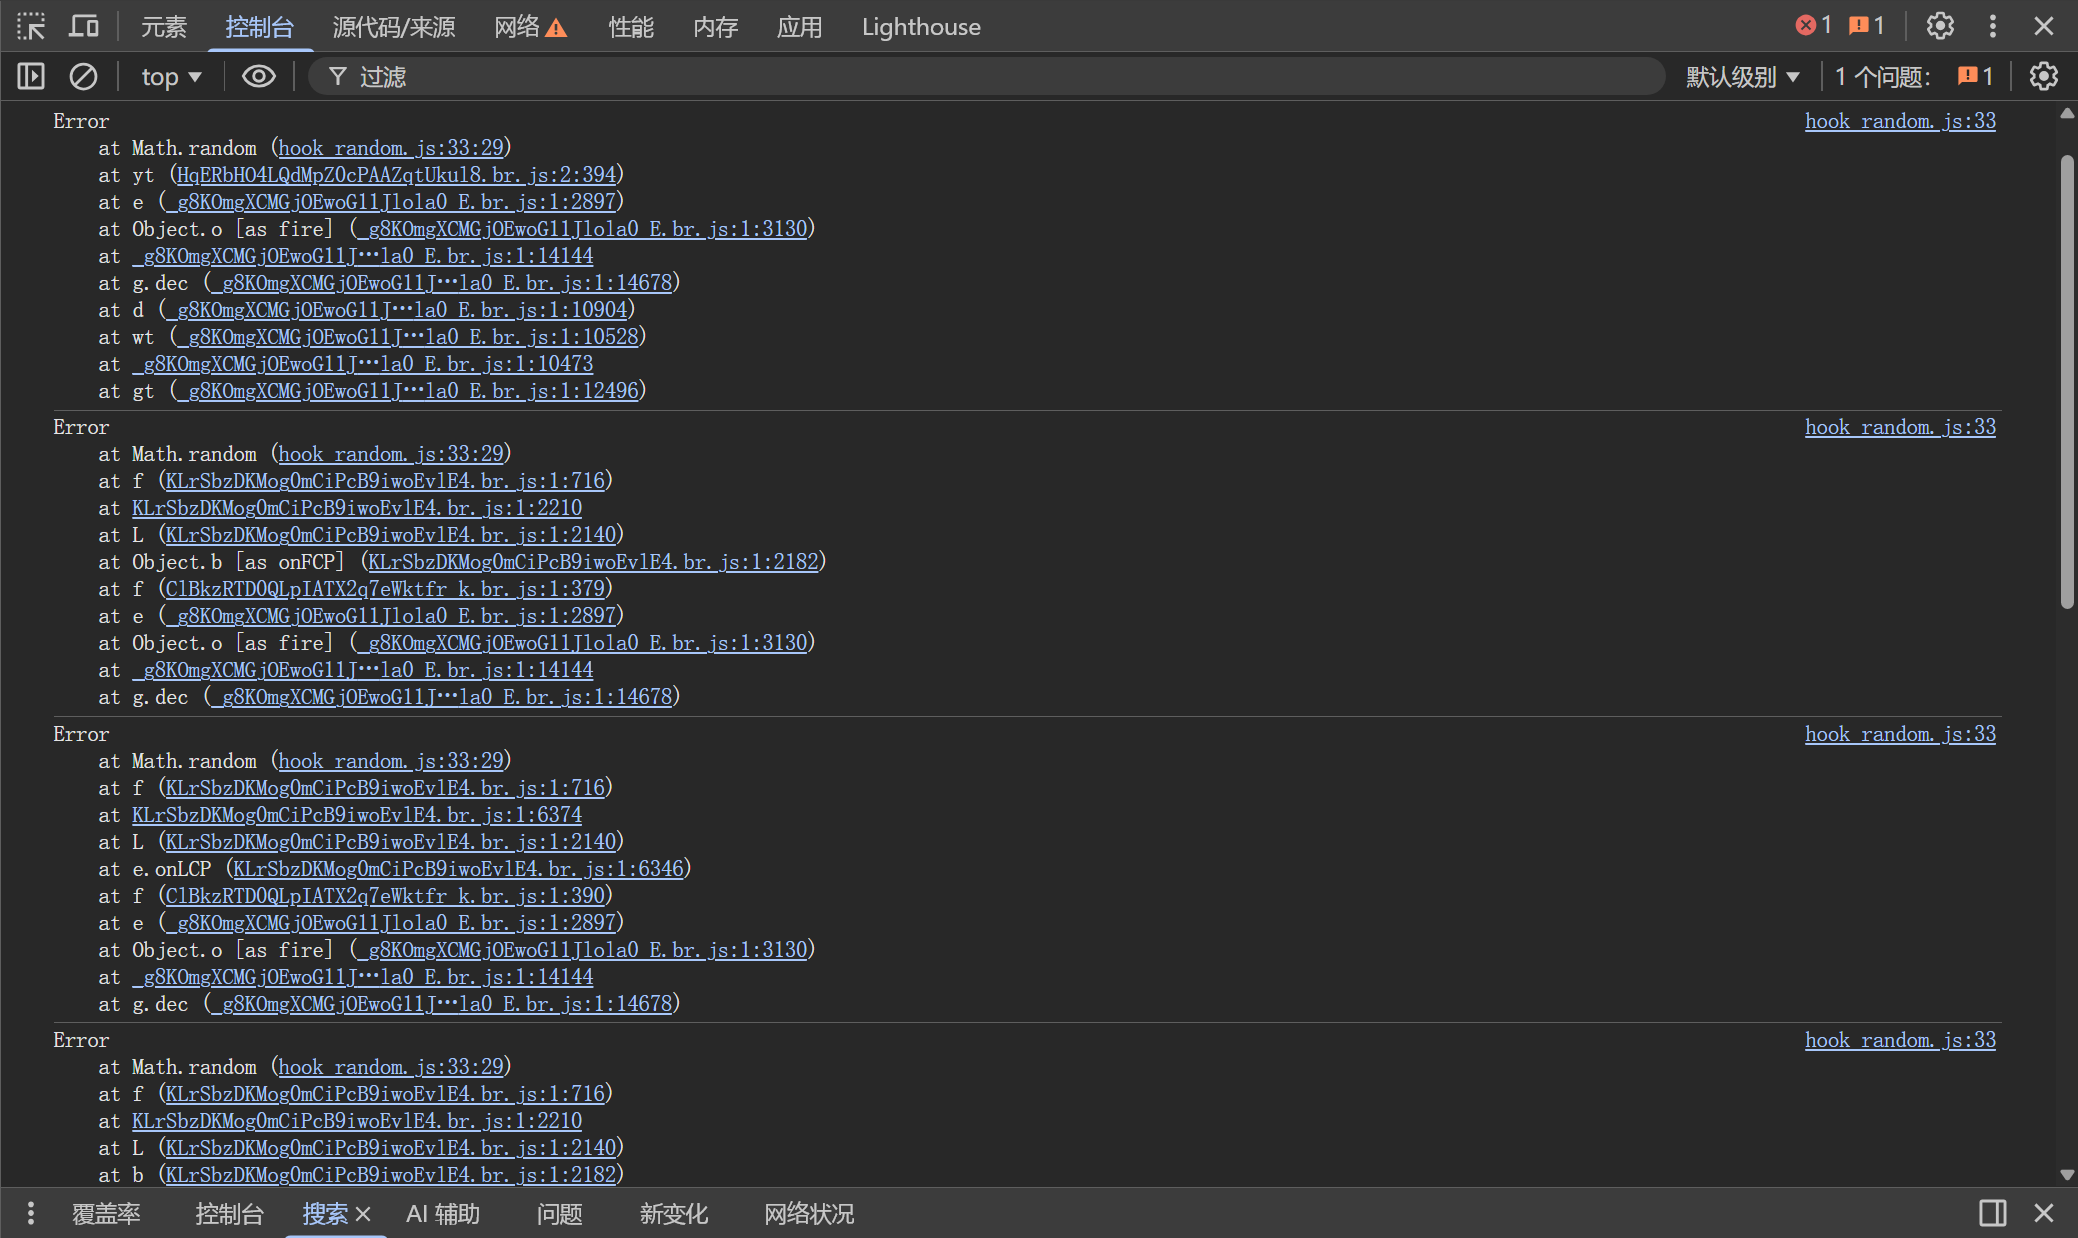Click the scrollbar up arrow

coord(2067,113)
